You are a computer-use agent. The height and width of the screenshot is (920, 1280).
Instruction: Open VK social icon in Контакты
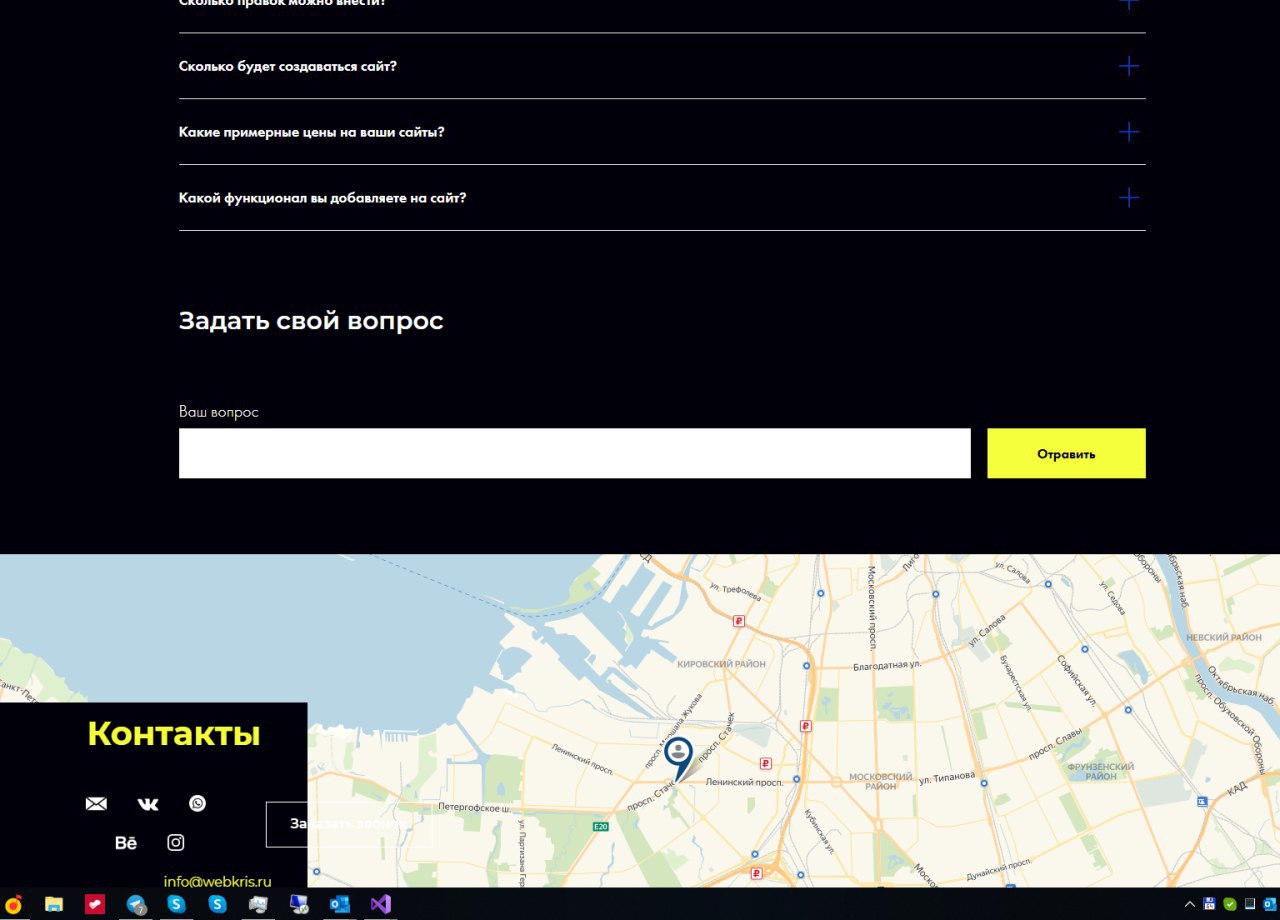tap(148, 804)
